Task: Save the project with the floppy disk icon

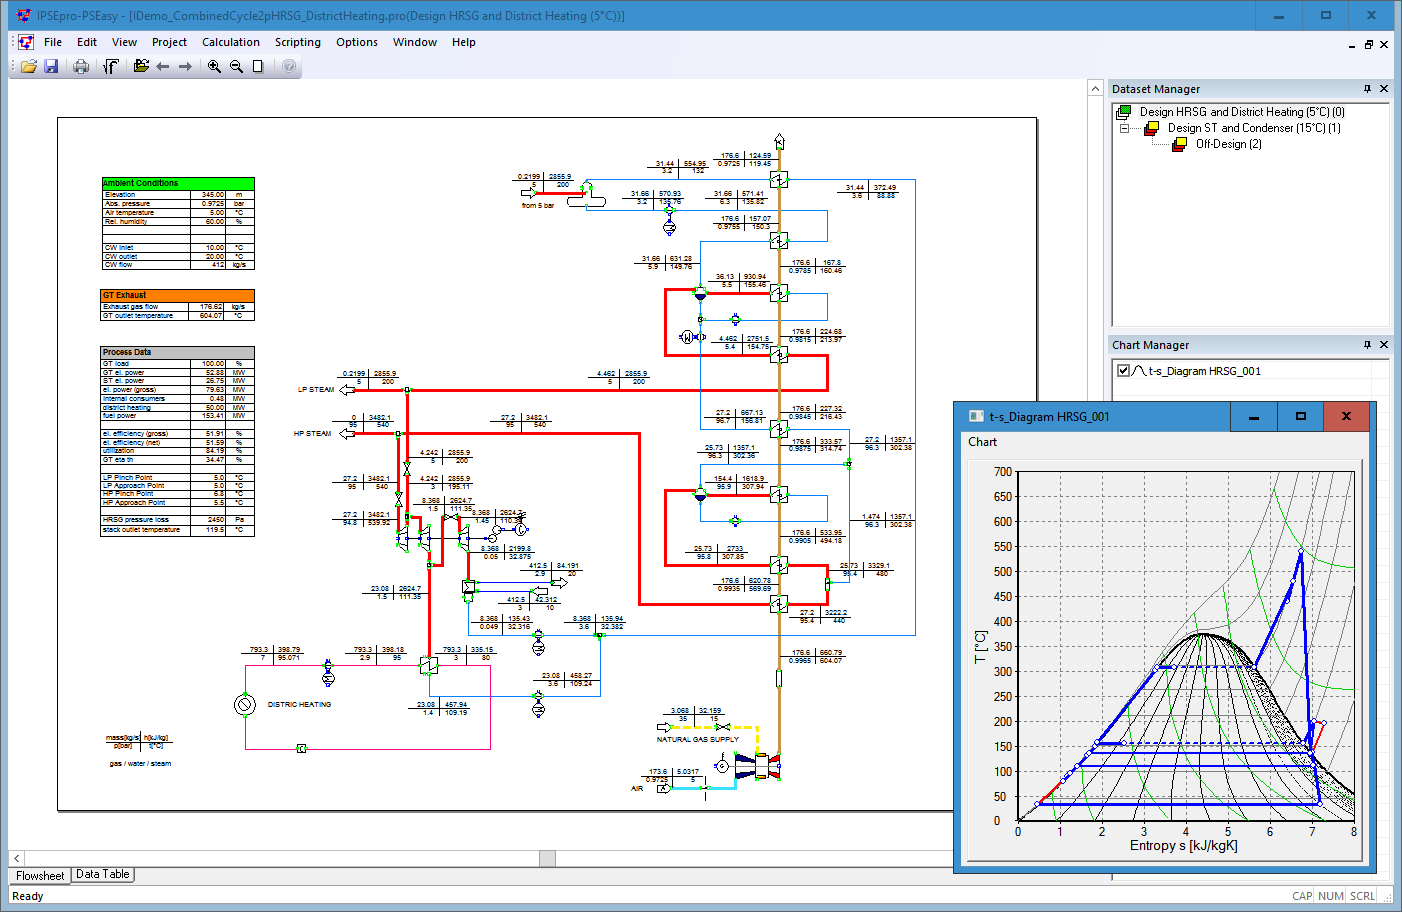Action: [x=51, y=66]
